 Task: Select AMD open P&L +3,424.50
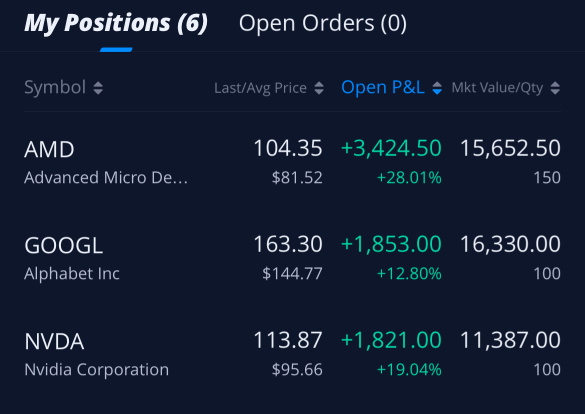(391, 148)
